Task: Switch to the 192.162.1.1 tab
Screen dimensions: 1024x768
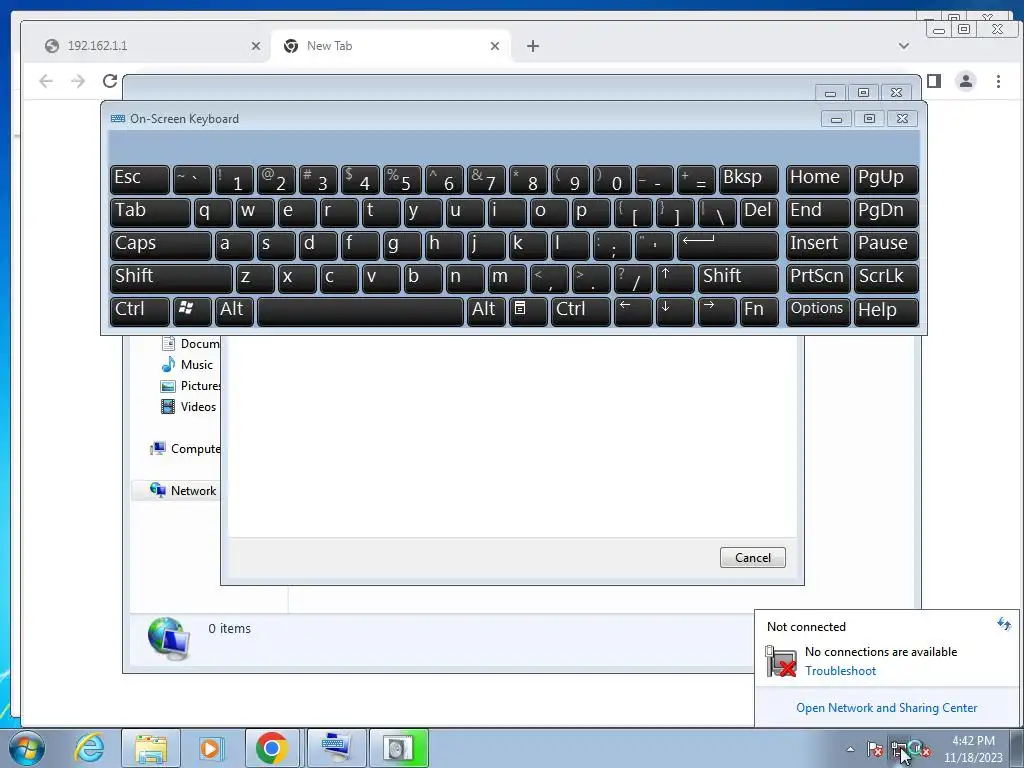Action: coord(146,46)
